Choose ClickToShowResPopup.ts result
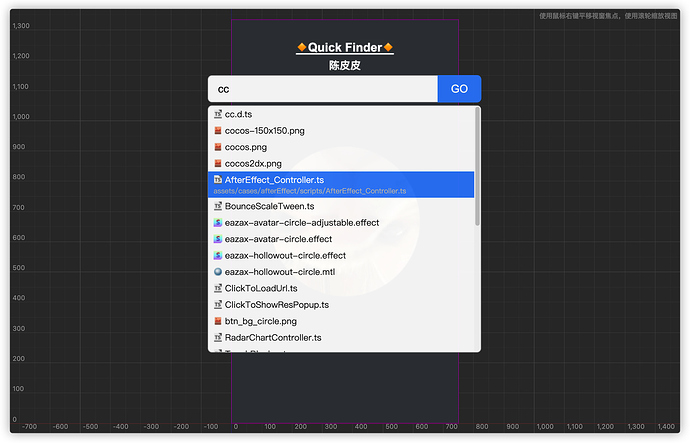This screenshot has height=443, width=690. pos(341,305)
